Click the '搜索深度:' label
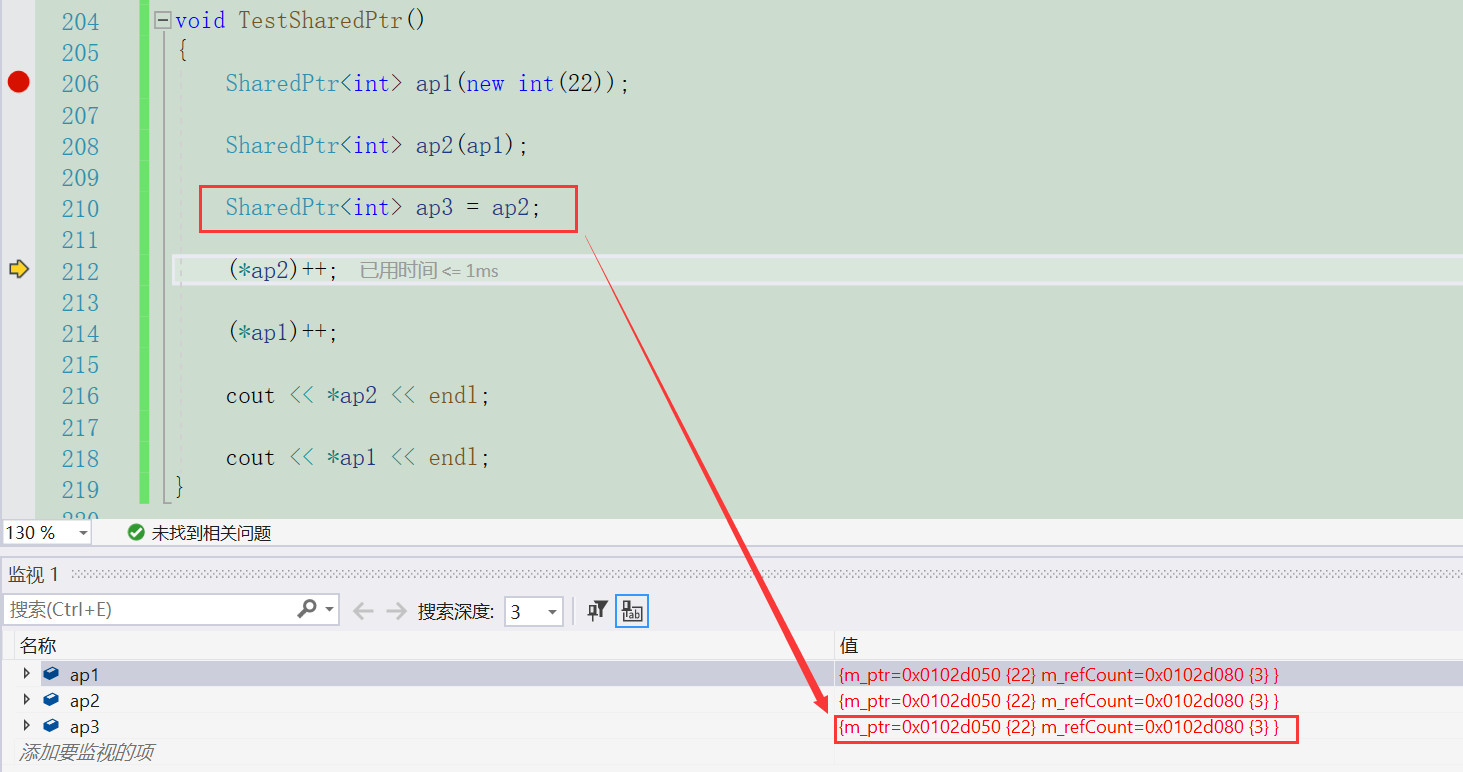 (x=456, y=611)
